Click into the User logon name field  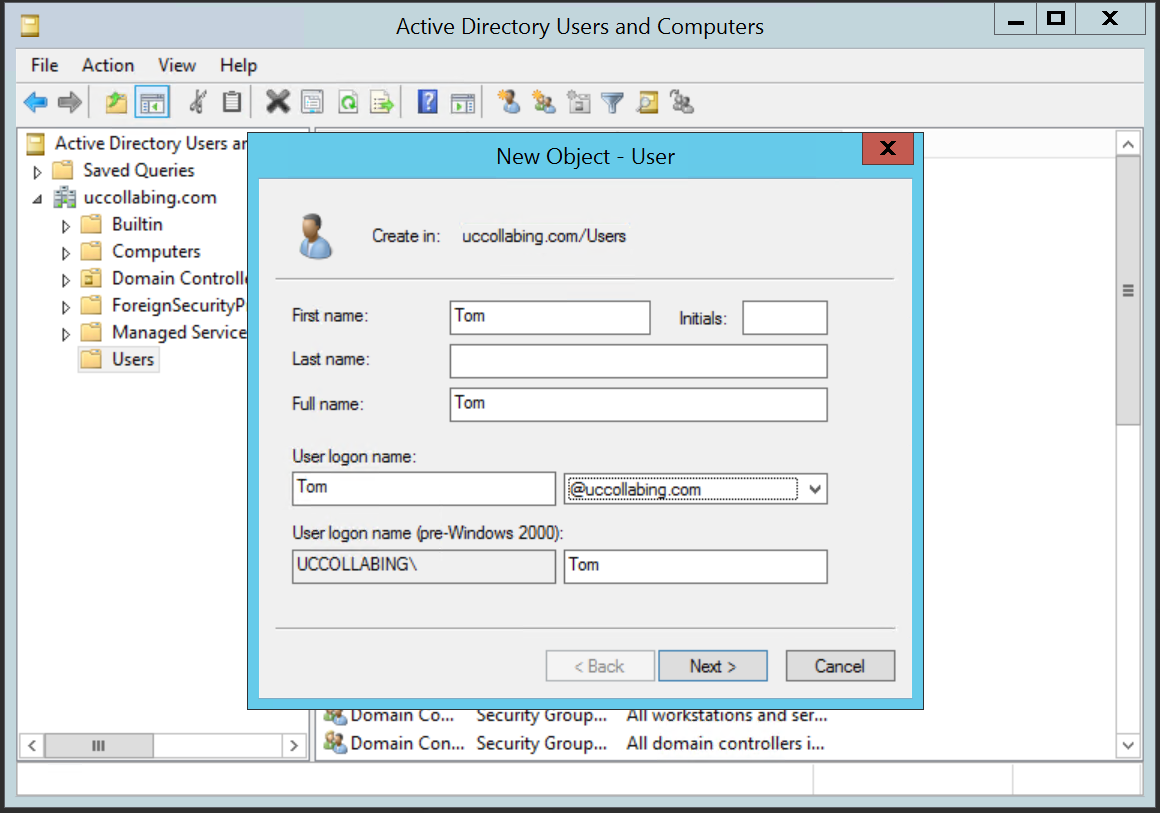(x=424, y=489)
